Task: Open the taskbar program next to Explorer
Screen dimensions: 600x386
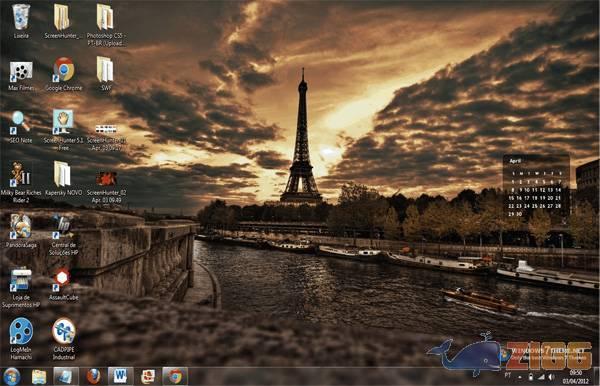Action: 65,376
